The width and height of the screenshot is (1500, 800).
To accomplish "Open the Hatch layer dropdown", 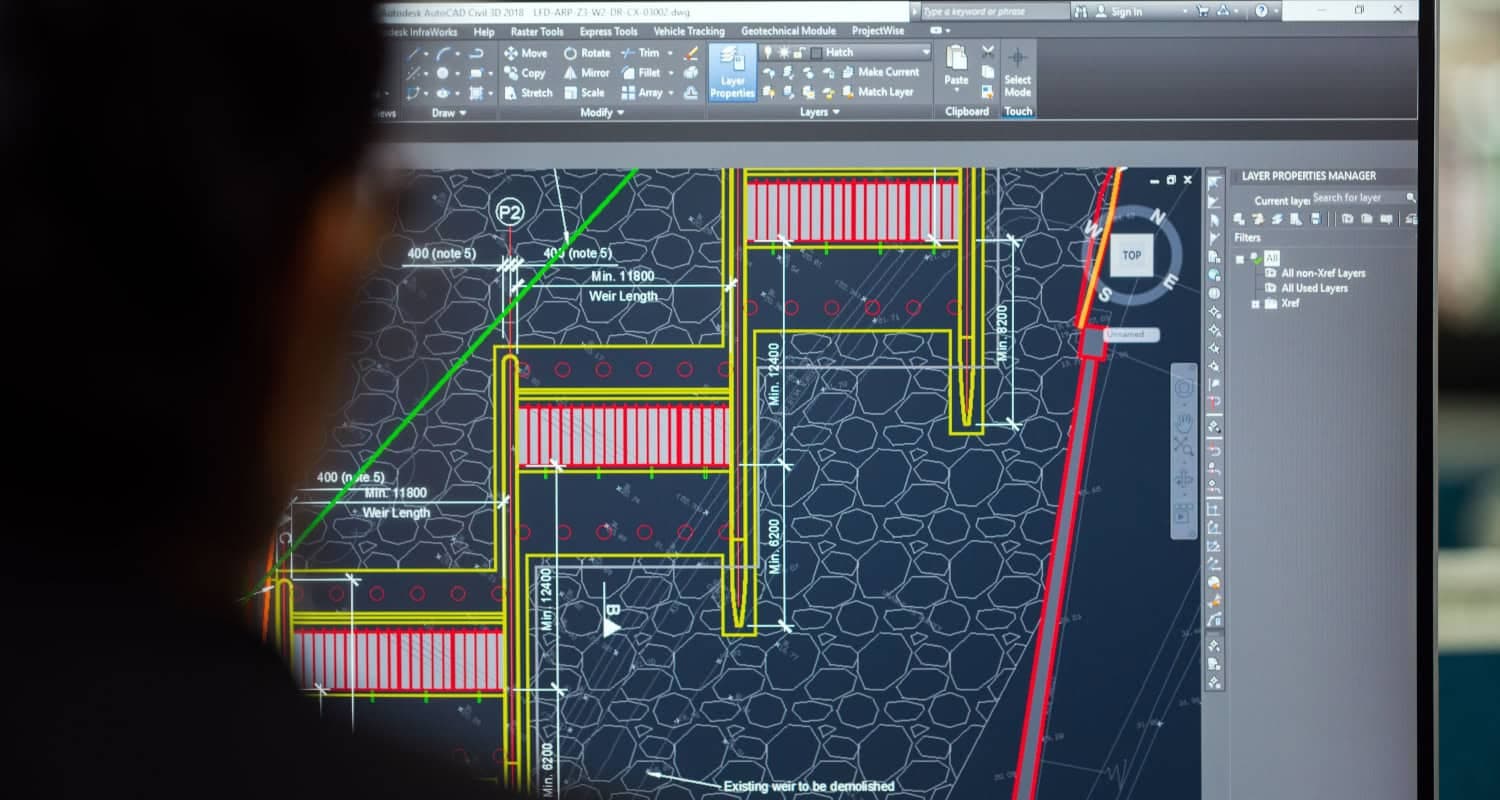I will [926, 53].
